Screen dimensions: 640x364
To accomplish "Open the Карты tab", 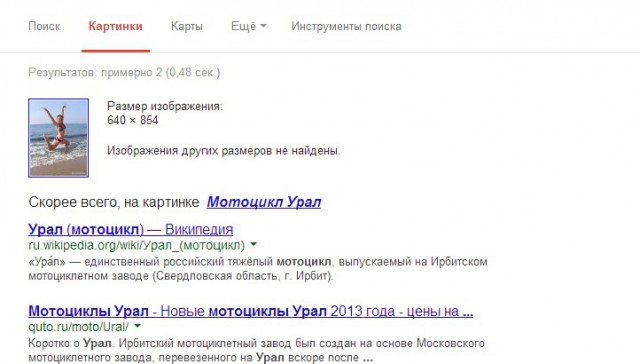I will pyautogui.click(x=187, y=27).
